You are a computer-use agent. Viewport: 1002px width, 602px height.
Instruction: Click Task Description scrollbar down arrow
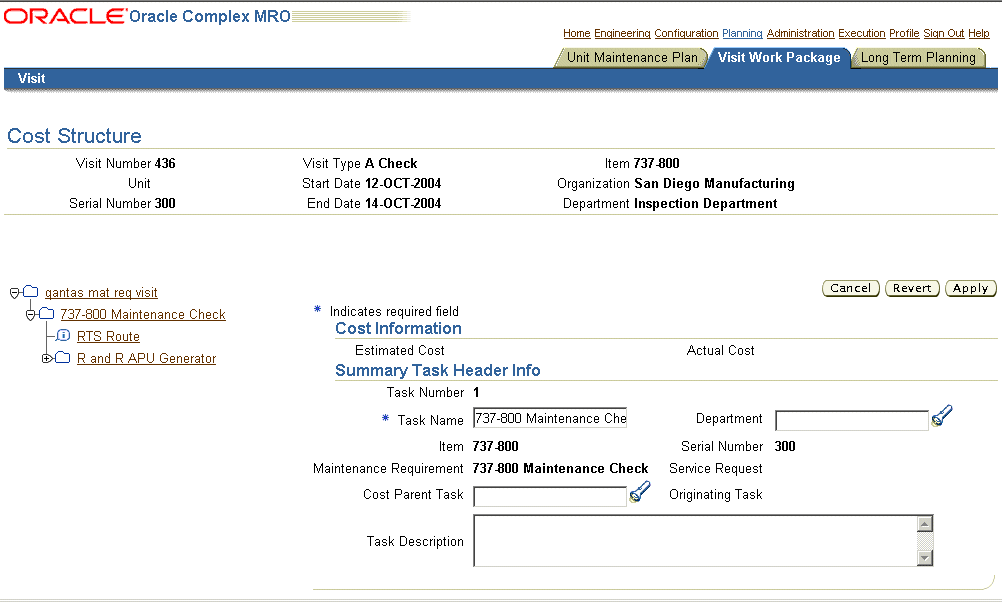click(x=925, y=558)
